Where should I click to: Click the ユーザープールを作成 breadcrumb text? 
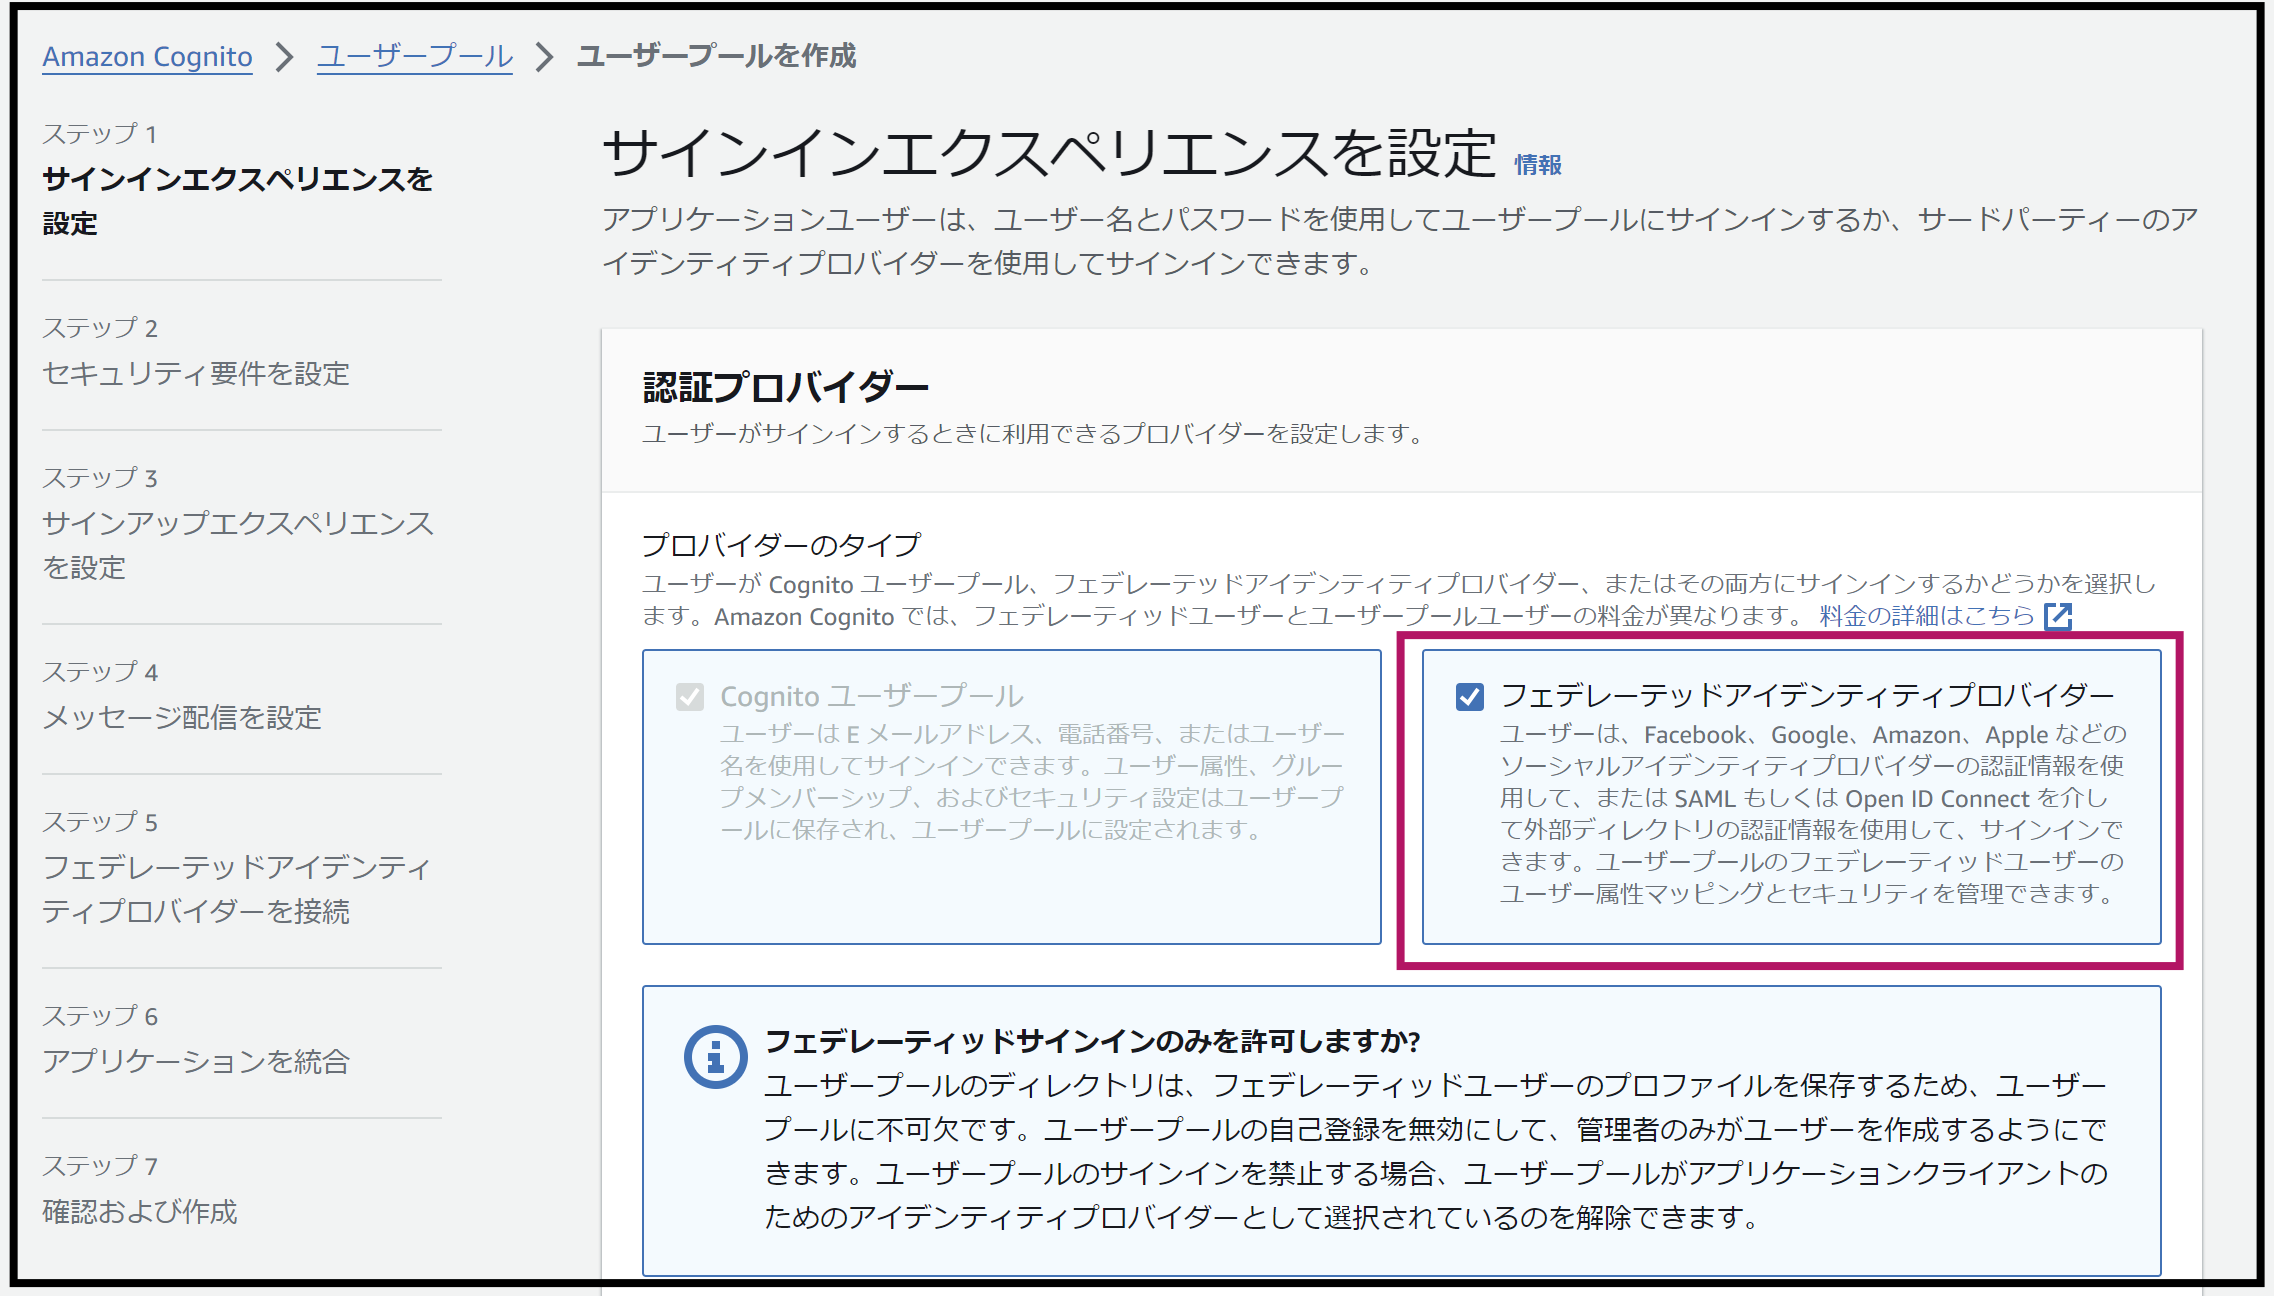(716, 56)
